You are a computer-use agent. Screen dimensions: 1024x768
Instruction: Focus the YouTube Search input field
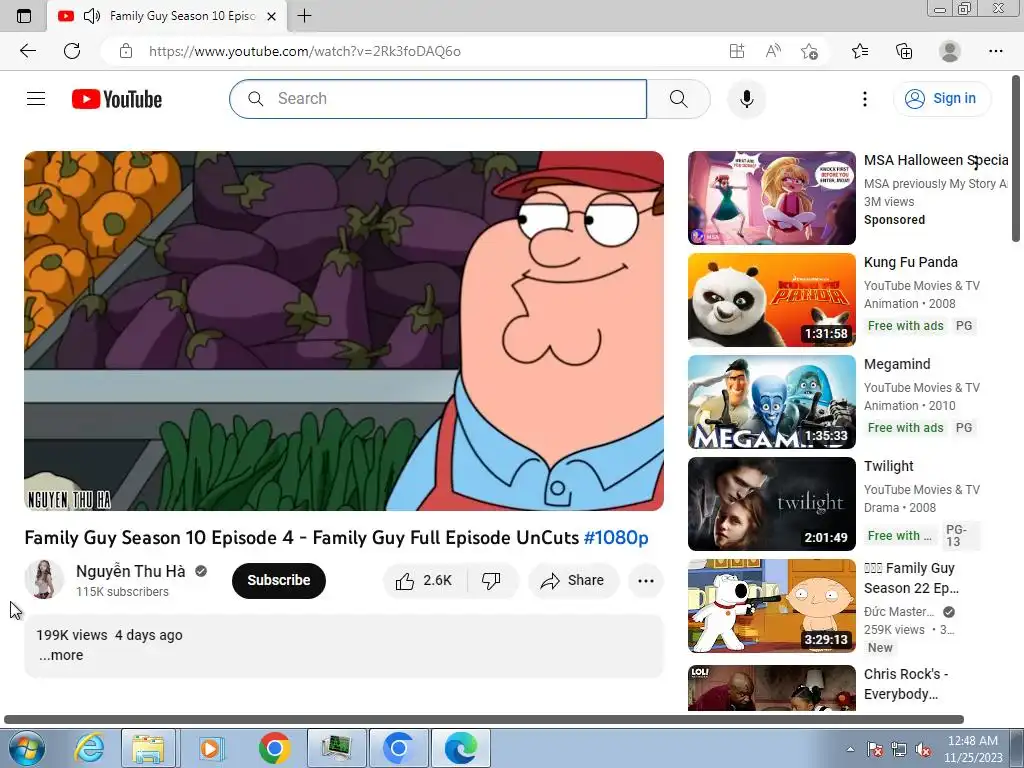coord(438,99)
